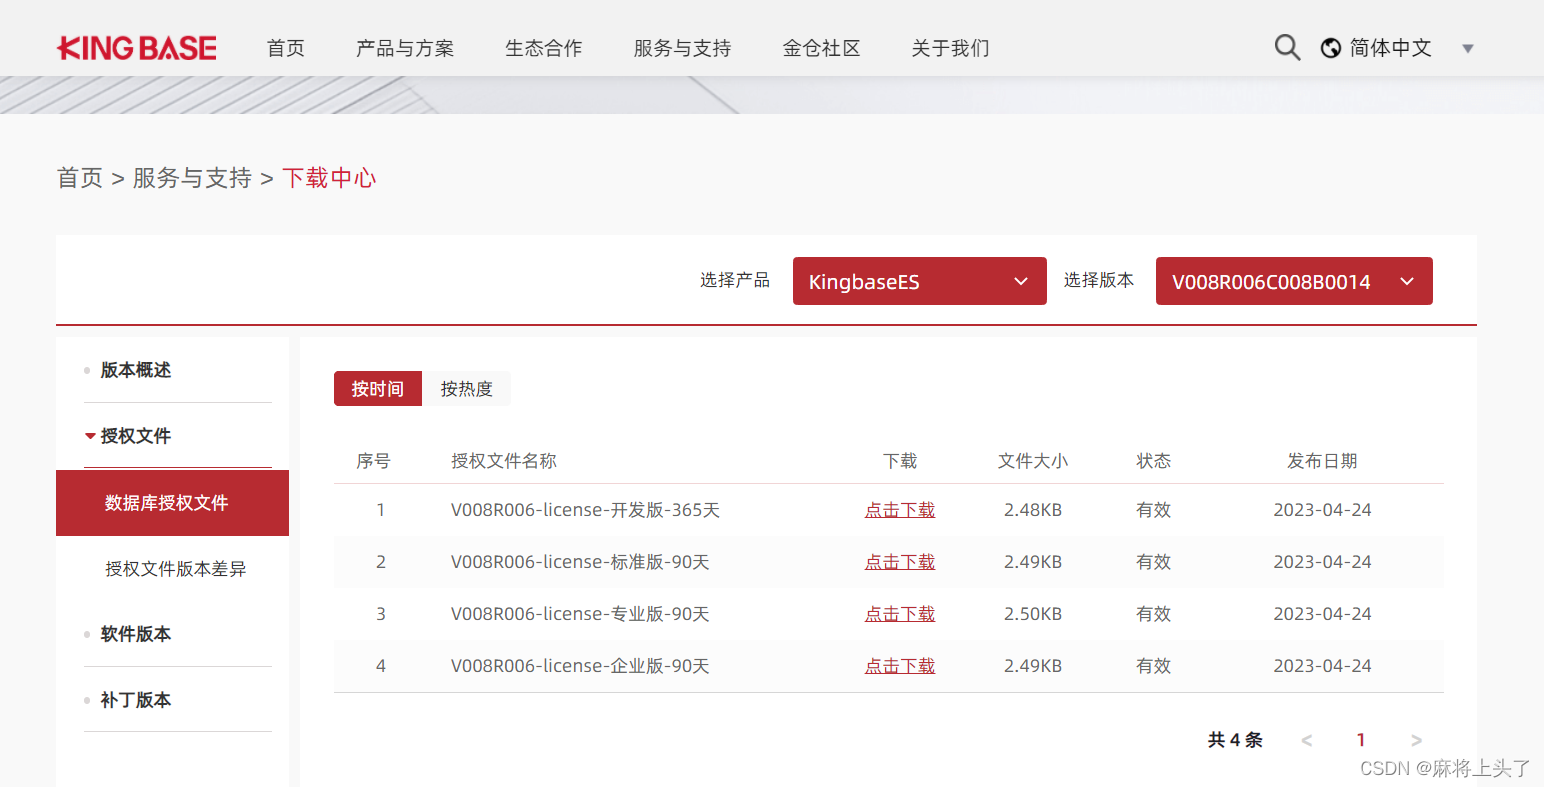The height and width of the screenshot is (787, 1544).
Task: Navigate to 下载中心 in the breadcrumb
Action: click(330, 177)
